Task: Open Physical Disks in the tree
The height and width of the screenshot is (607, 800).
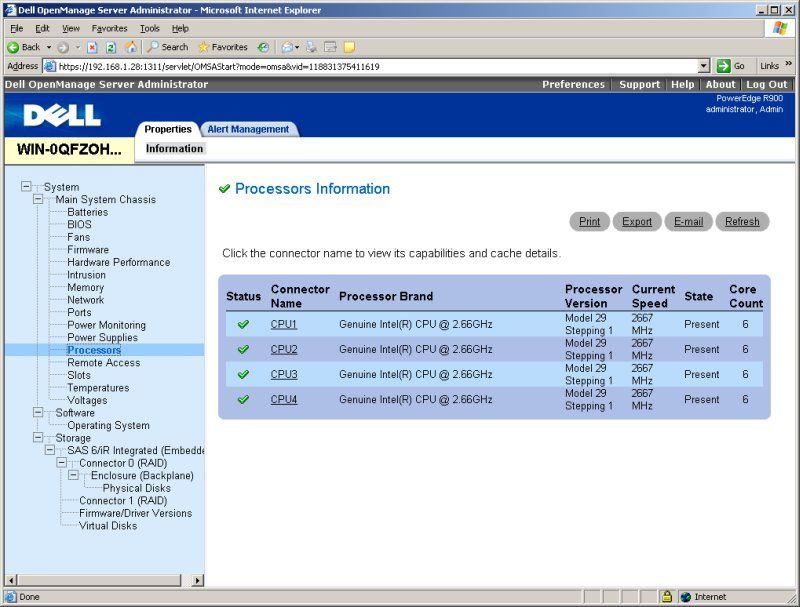Action: pyautogui.click(x=137, y=488)
